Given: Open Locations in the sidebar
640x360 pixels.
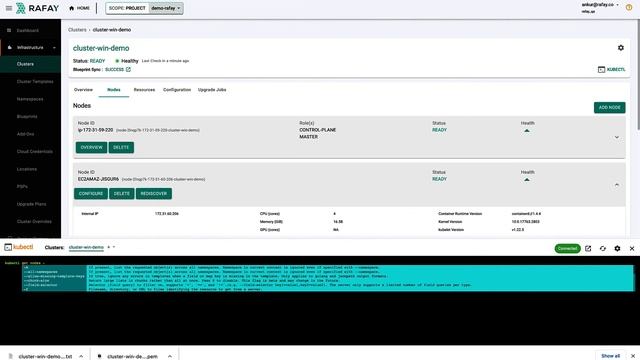Looking at the screenshot, I should coord(27,169).
